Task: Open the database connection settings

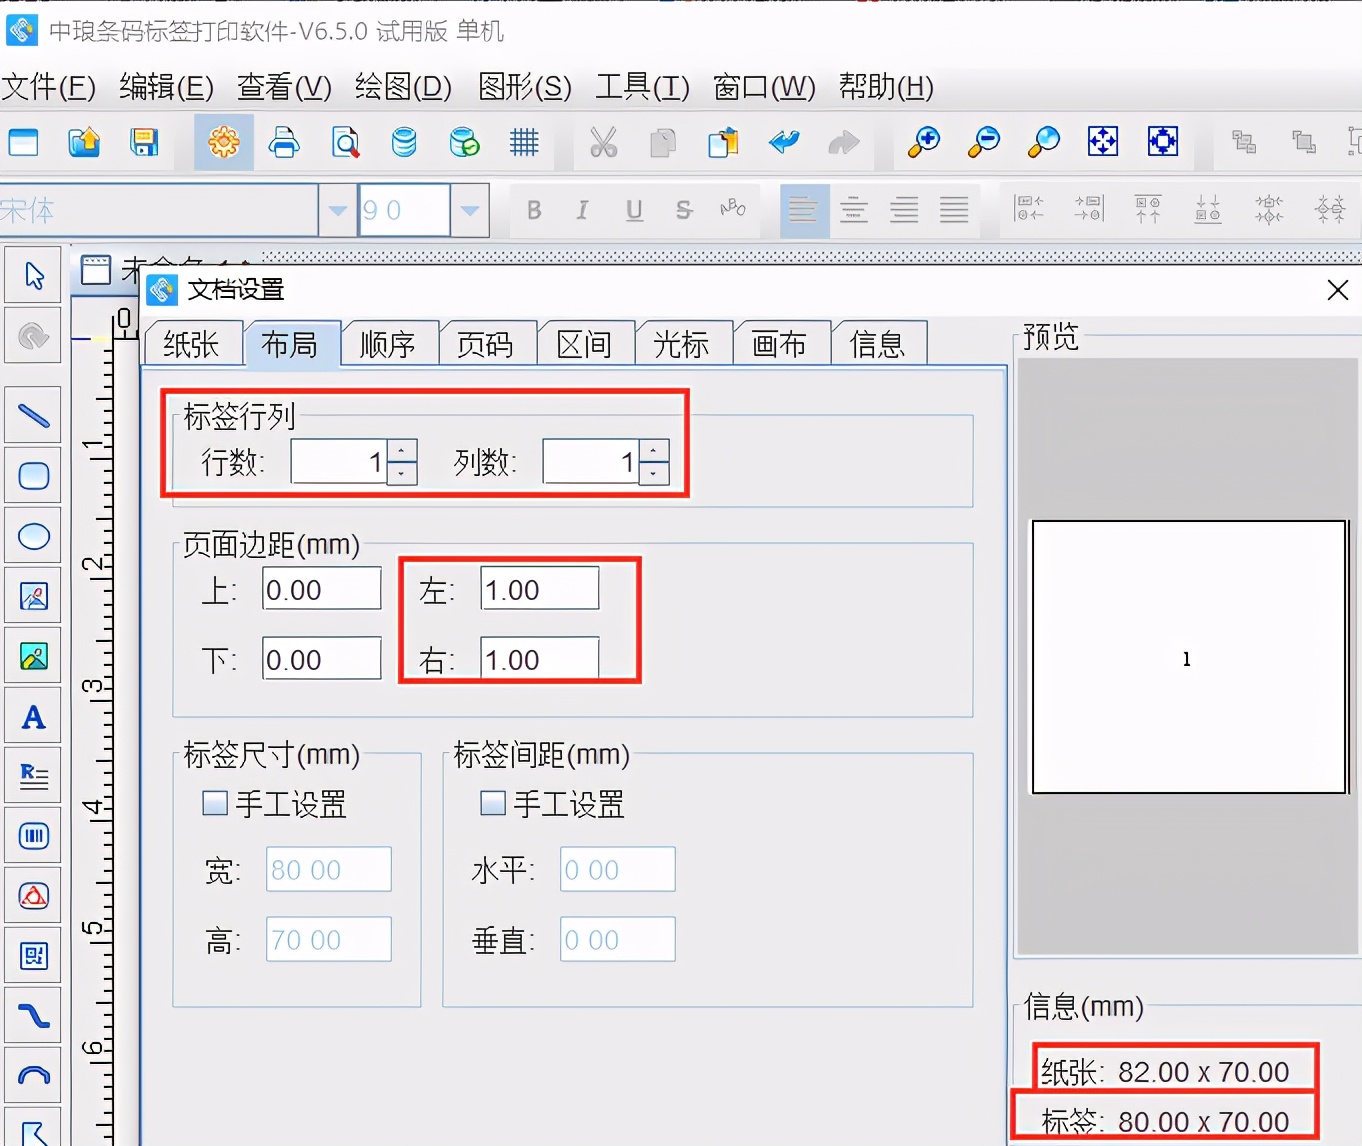Action: tap(404, 143)
